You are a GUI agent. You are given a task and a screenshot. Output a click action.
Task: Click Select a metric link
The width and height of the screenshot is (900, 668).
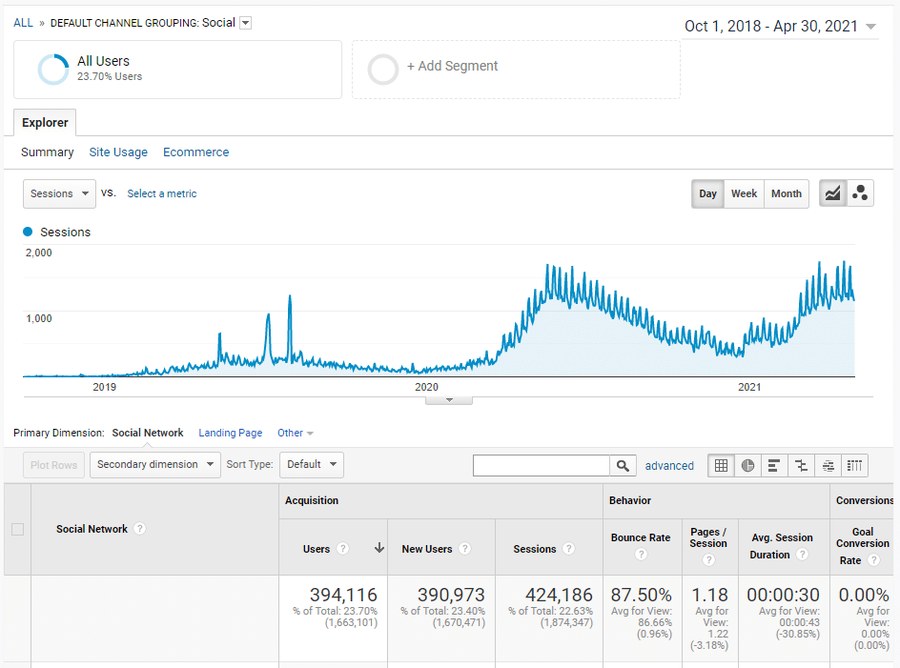pyautogui.click(x=162, y=193)
